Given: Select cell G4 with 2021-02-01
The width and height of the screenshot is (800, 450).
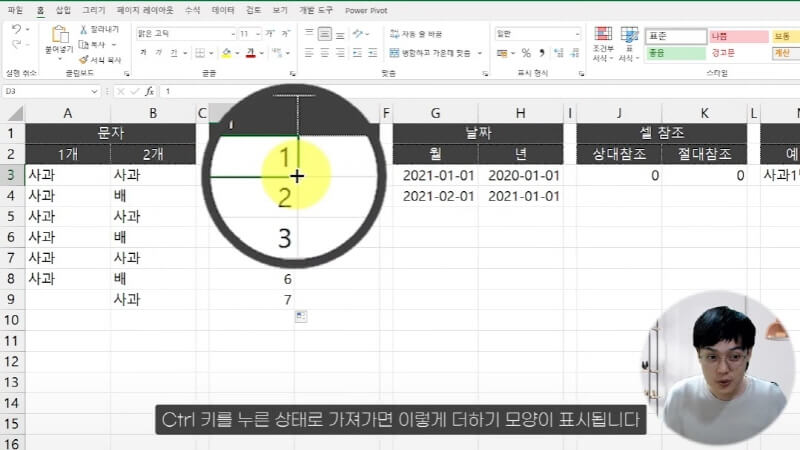Looking at the screenshot, I should point(435,196).
